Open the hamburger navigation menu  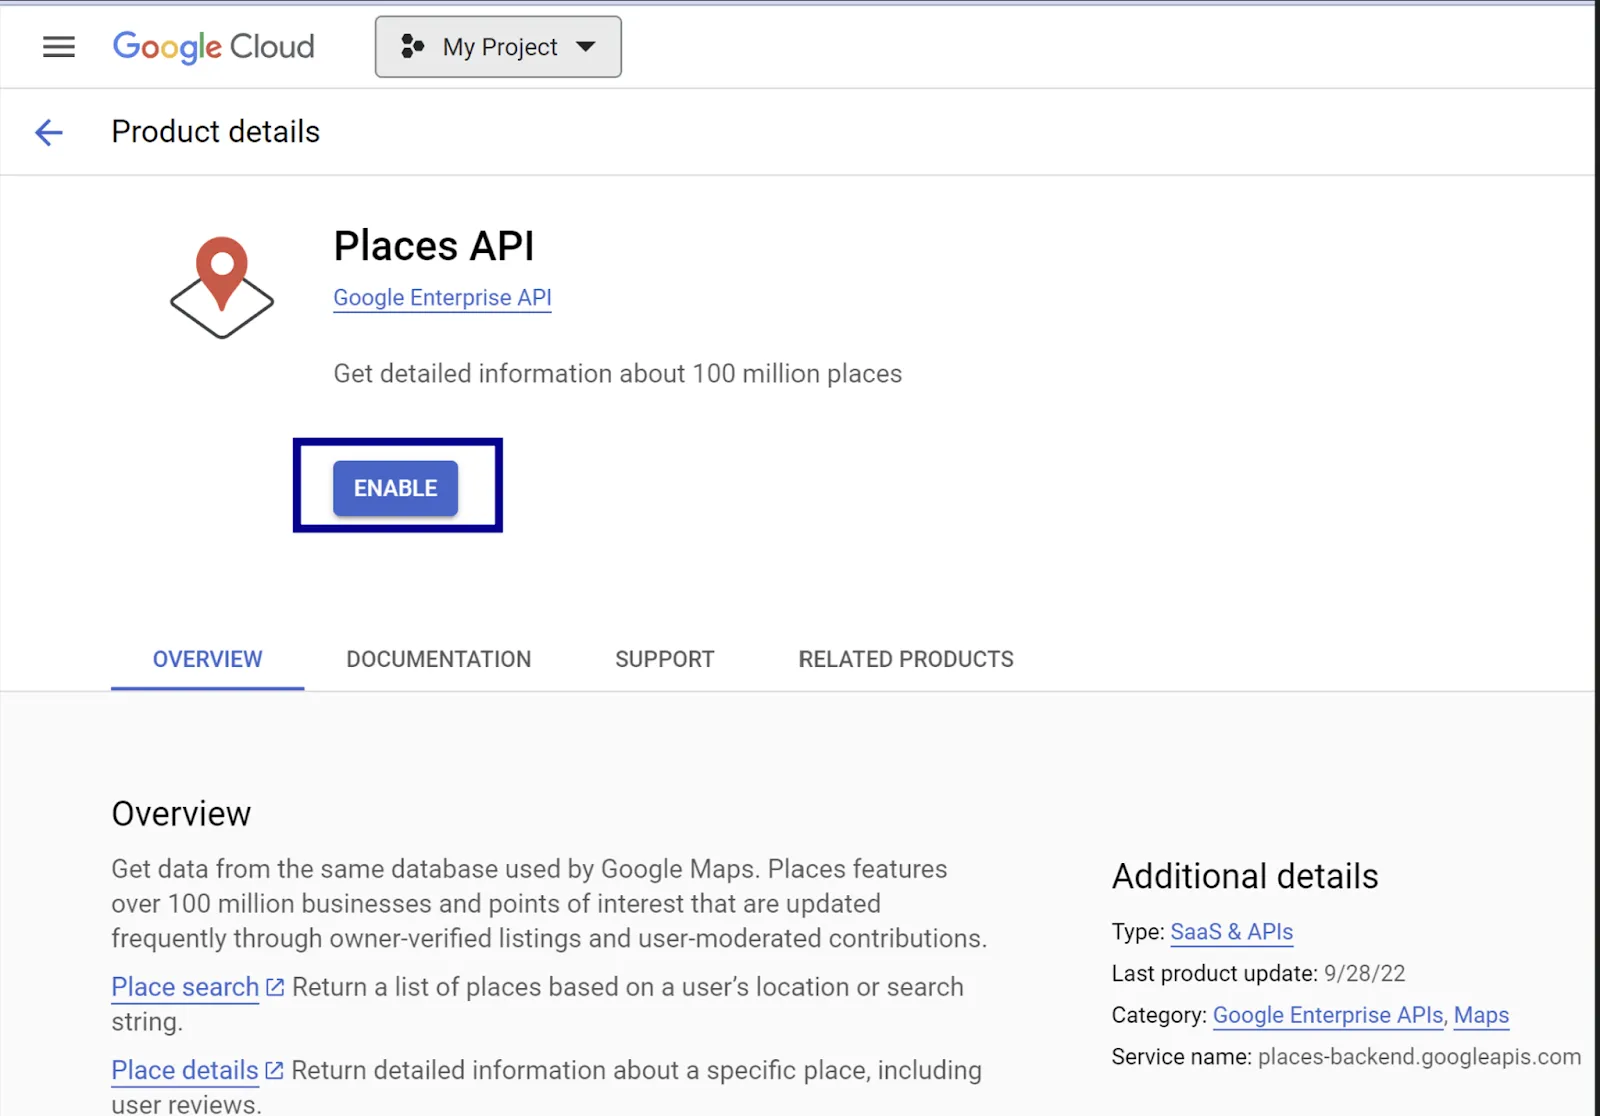pyautogui.click(x=59, y=47)
